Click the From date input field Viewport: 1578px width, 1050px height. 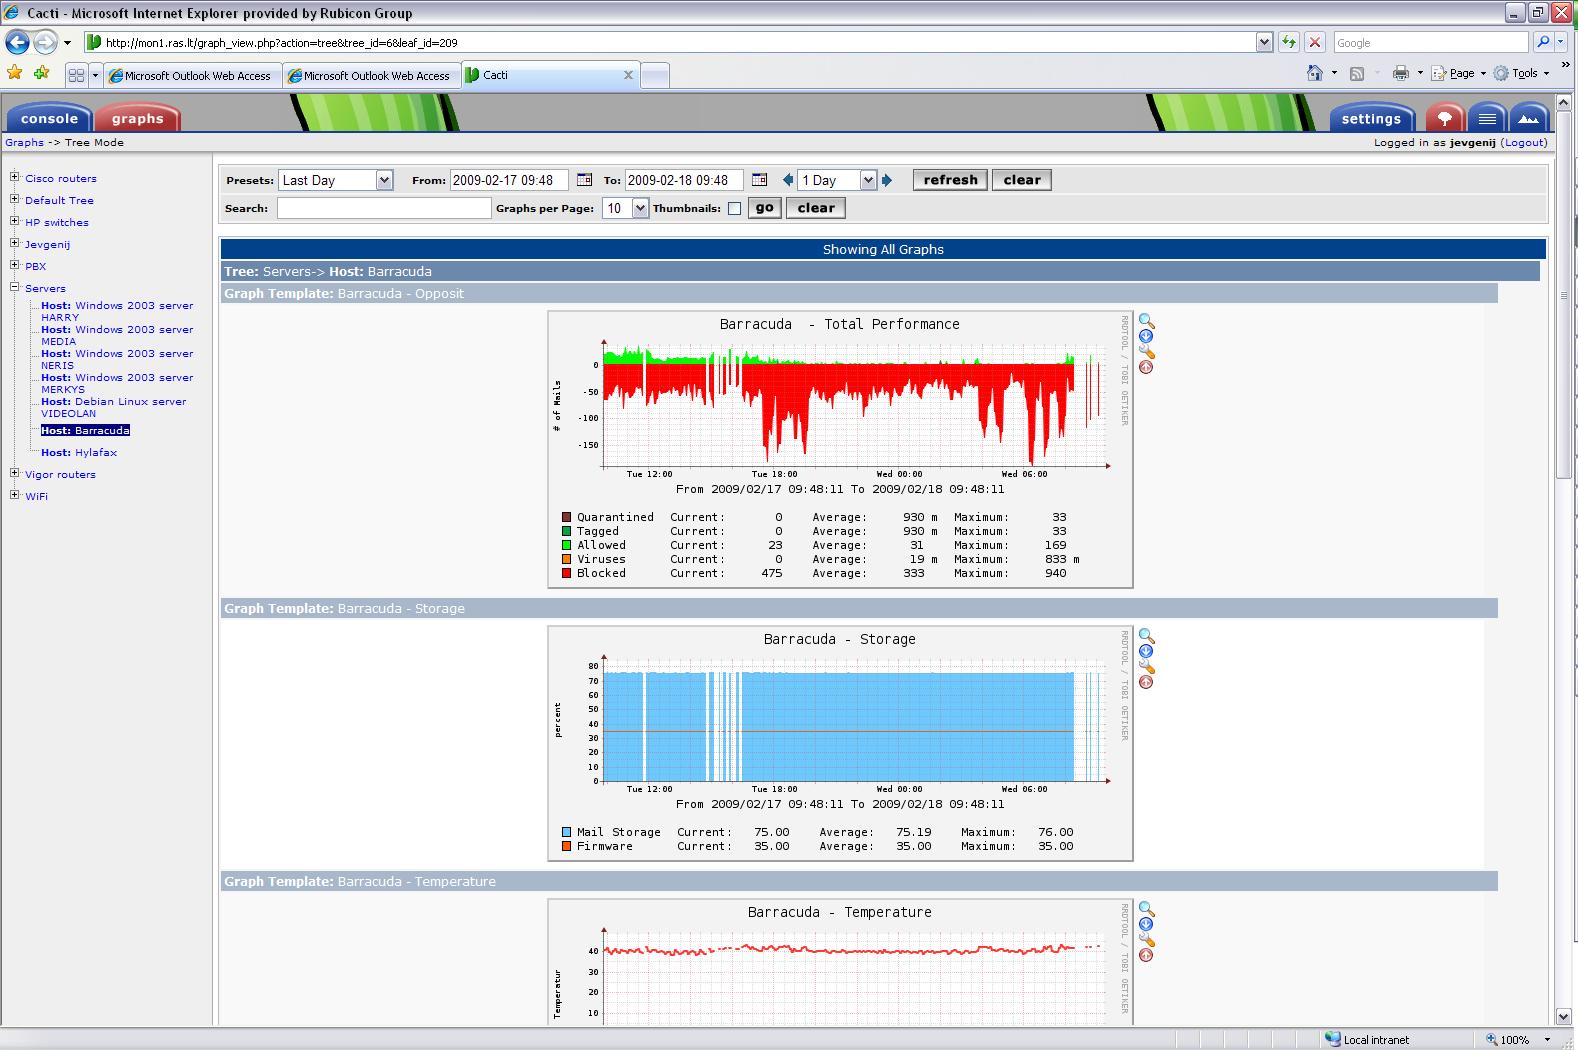(509, 180)
